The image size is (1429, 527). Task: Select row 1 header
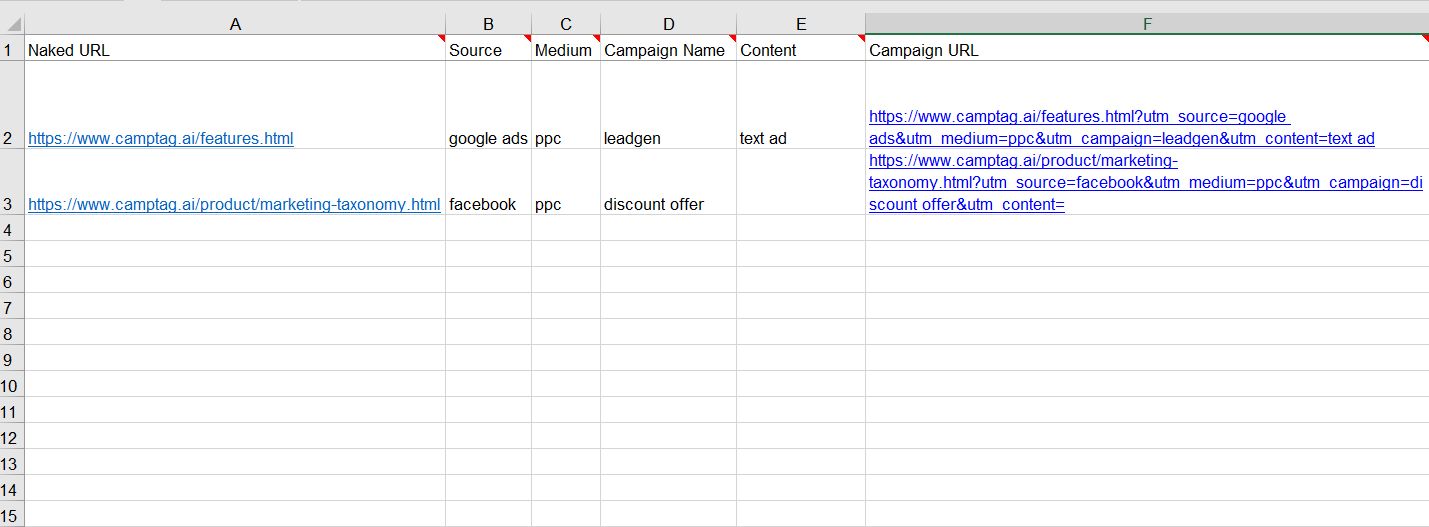pos(11,50)
